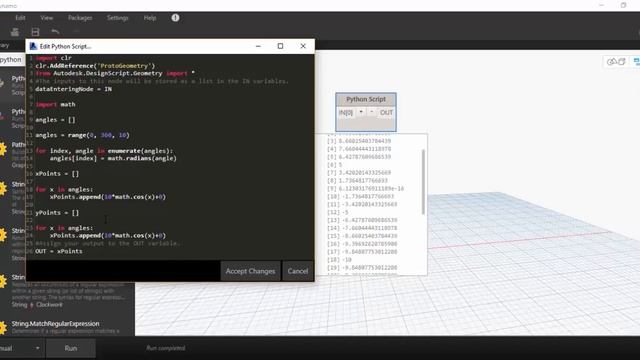
Task: Click preview row '[18] -10'
Action: (339, 260)
